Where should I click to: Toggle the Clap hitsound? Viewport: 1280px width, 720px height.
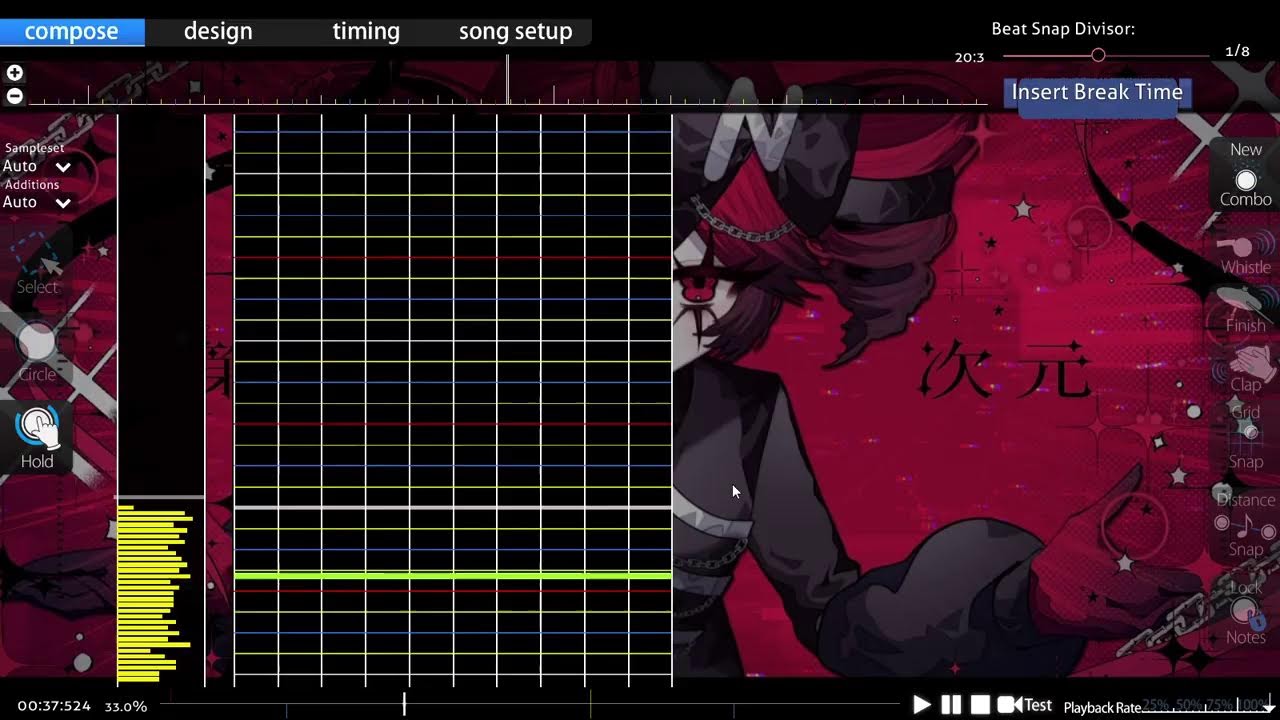pyautogui.click(x=1245, y=369)
